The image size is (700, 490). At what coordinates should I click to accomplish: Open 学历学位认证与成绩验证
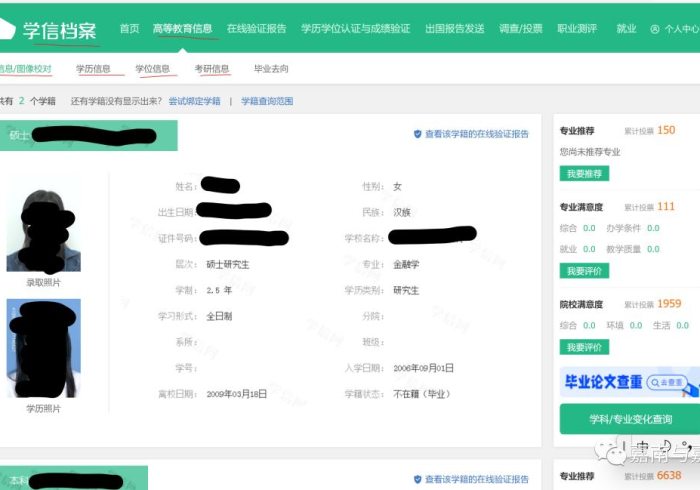coord(355,29)
